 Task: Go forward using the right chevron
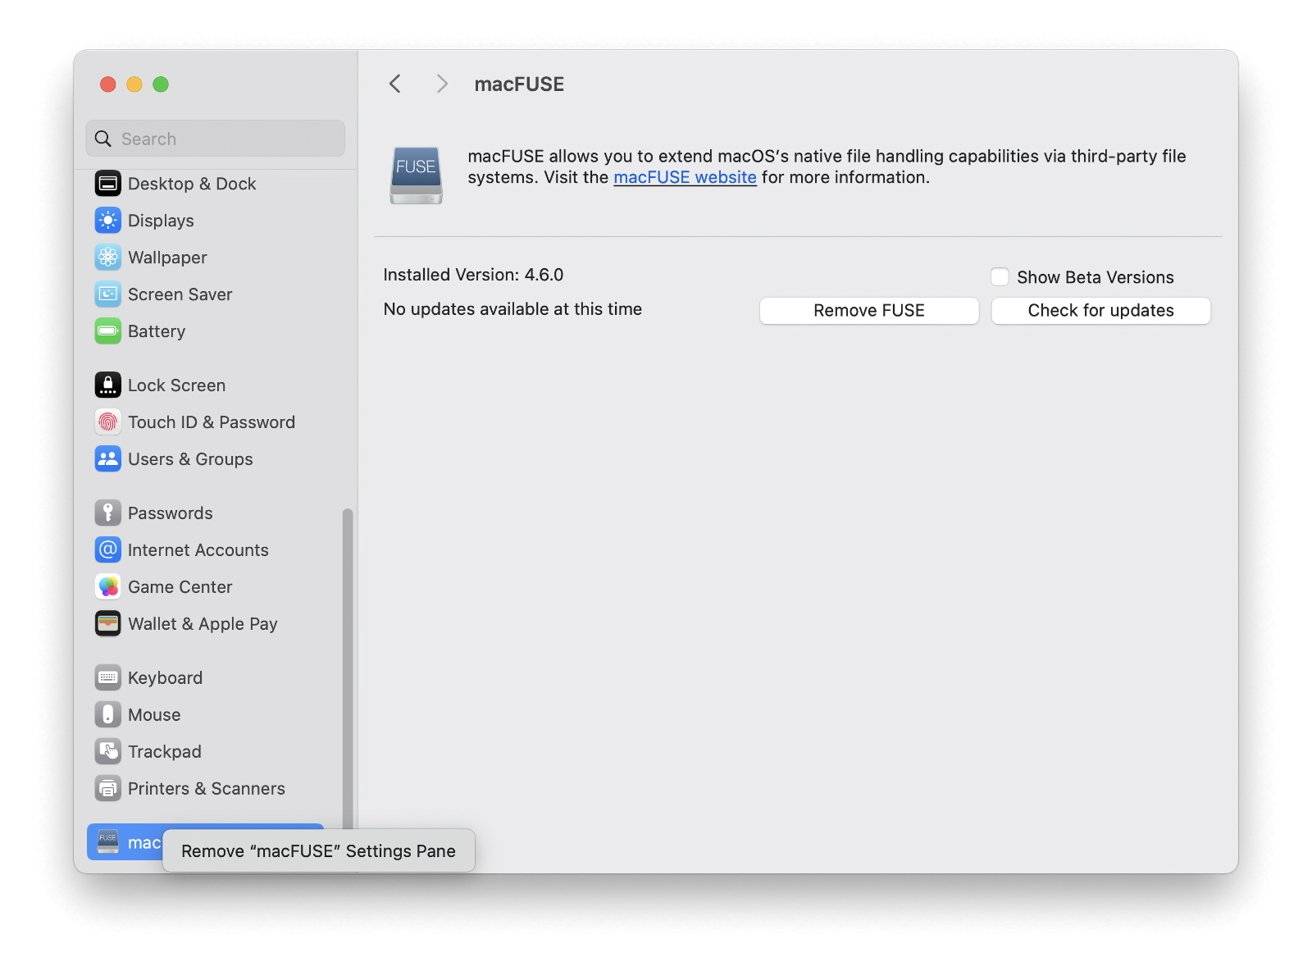[x=442, y=84]
